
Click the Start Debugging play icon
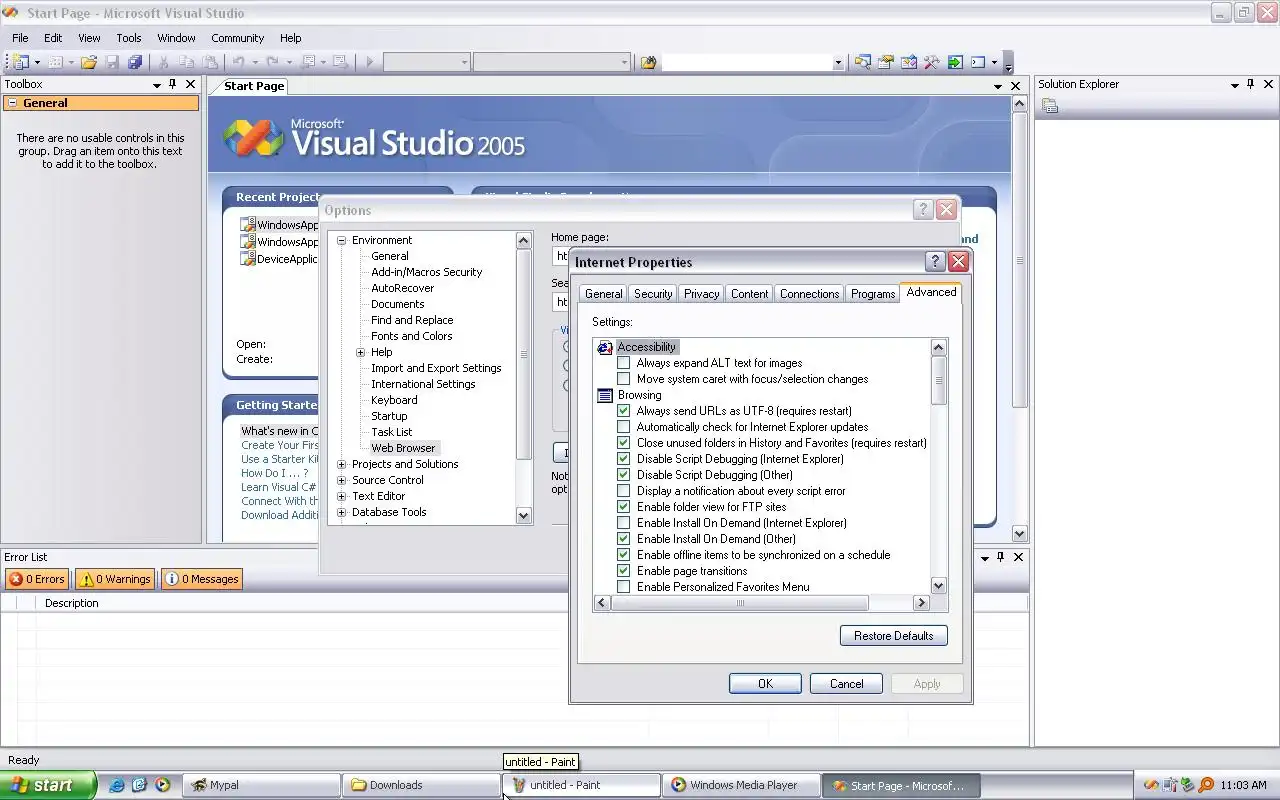click(369, 62)
